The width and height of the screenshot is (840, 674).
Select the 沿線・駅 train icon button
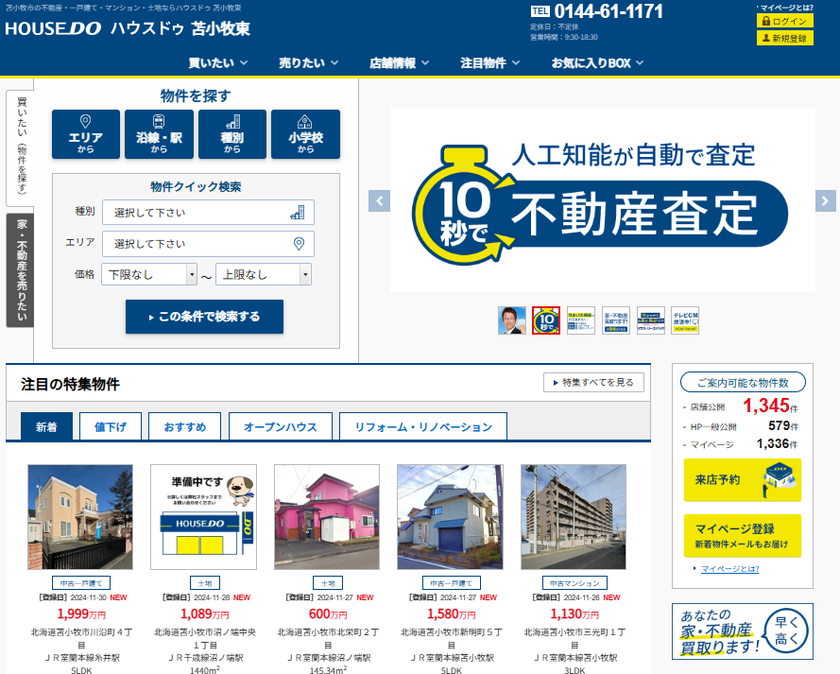click(x=159, y=134)
